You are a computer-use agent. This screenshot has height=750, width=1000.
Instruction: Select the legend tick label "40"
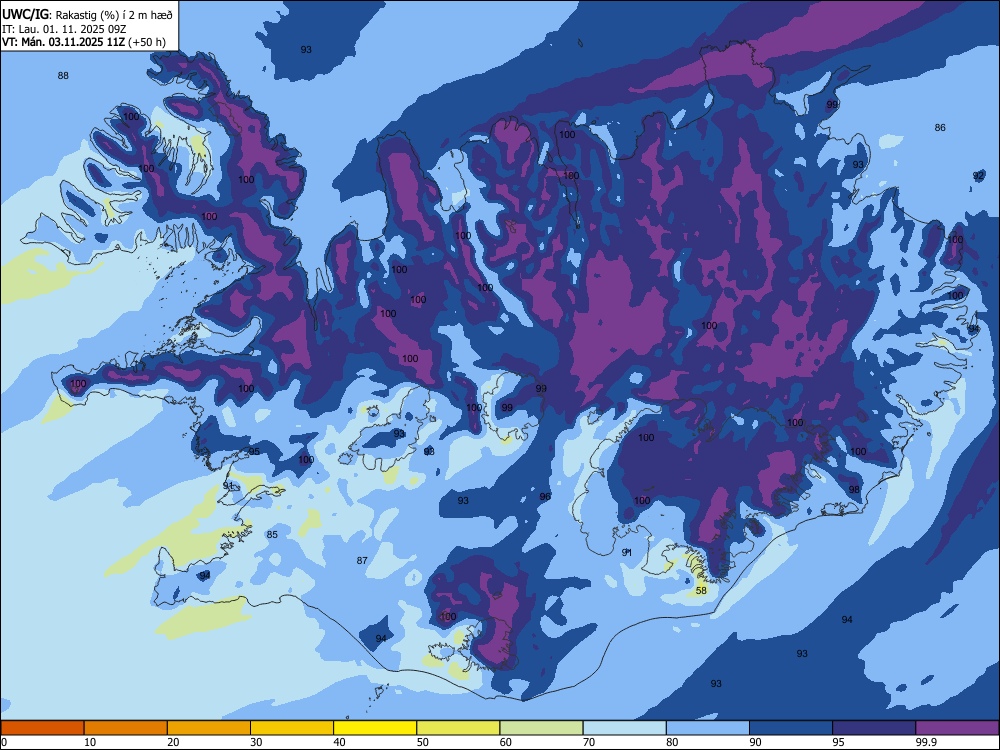pyautogui.click(x=339, y=742)
